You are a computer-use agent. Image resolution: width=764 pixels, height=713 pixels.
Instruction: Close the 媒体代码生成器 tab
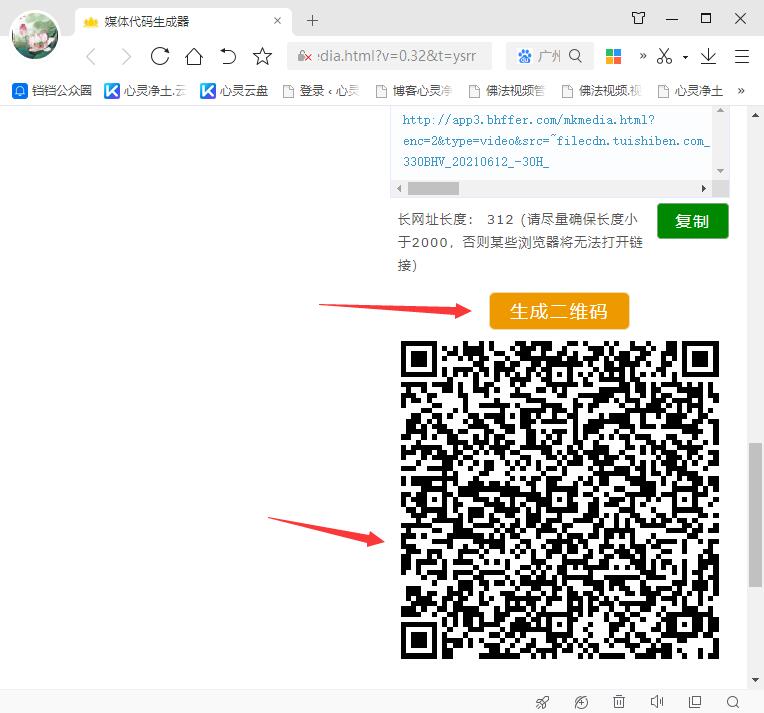[x=277, y=21]
